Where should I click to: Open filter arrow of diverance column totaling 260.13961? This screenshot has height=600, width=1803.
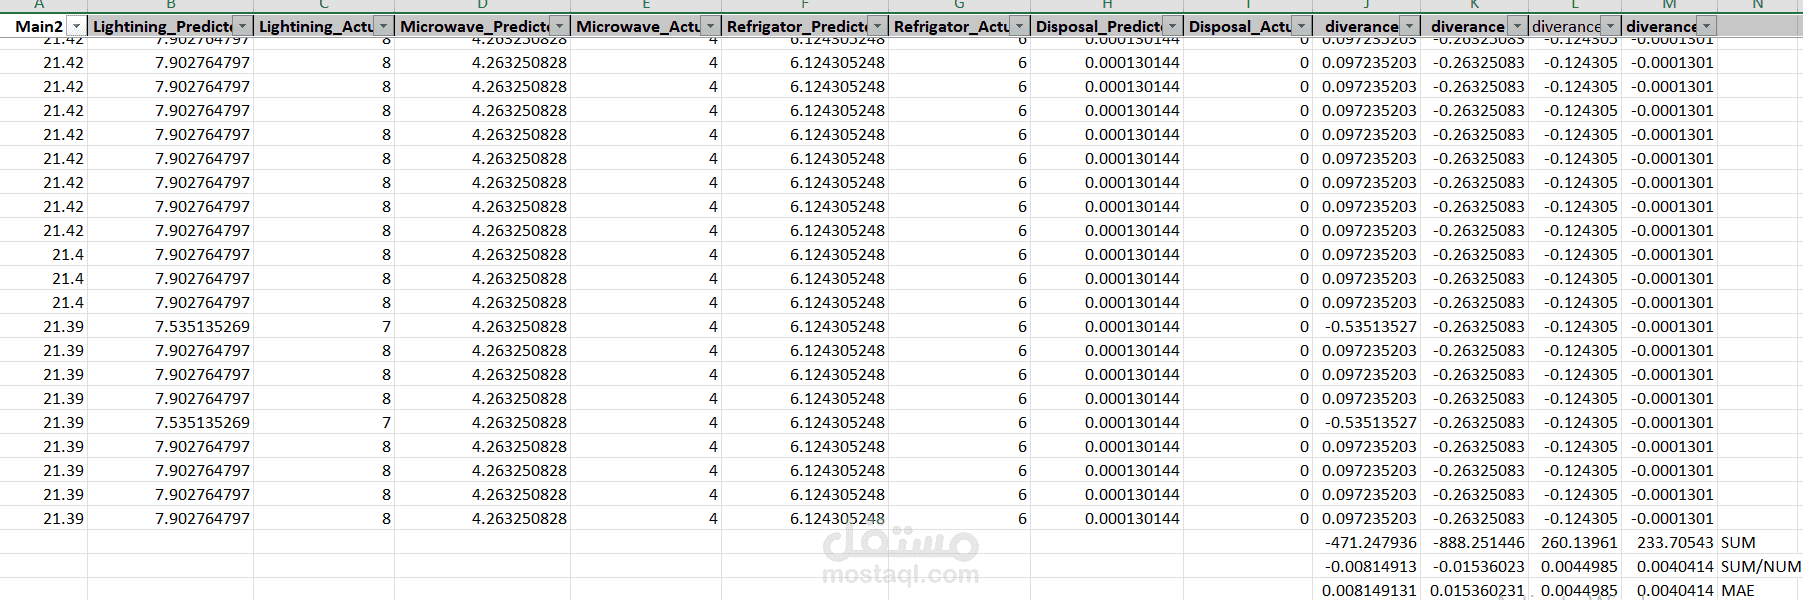pyautogui.click(x=1610, y=27)
